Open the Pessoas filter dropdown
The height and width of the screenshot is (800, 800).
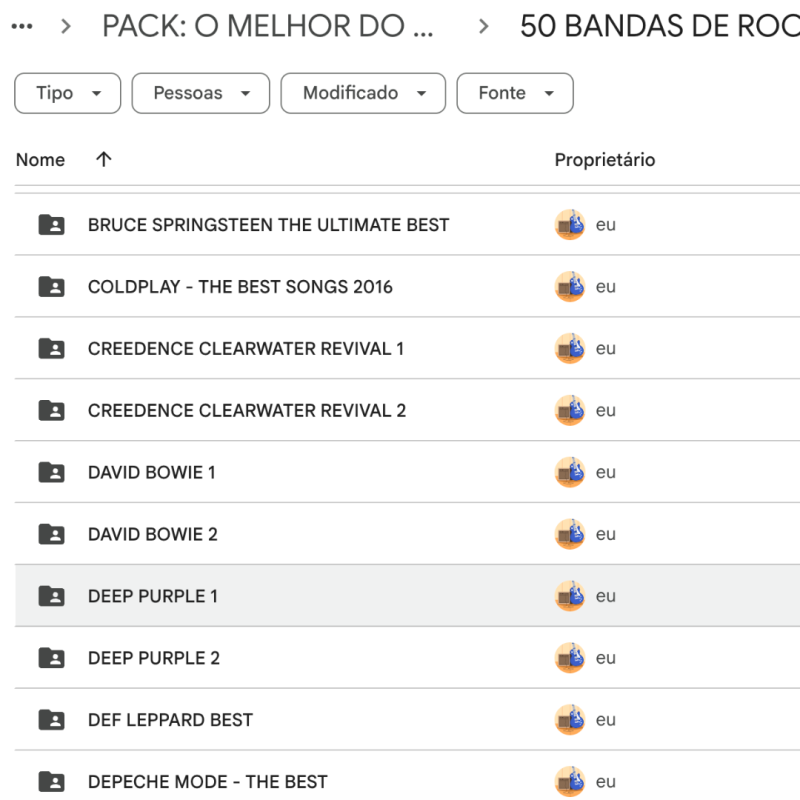(x=200, y=93)
